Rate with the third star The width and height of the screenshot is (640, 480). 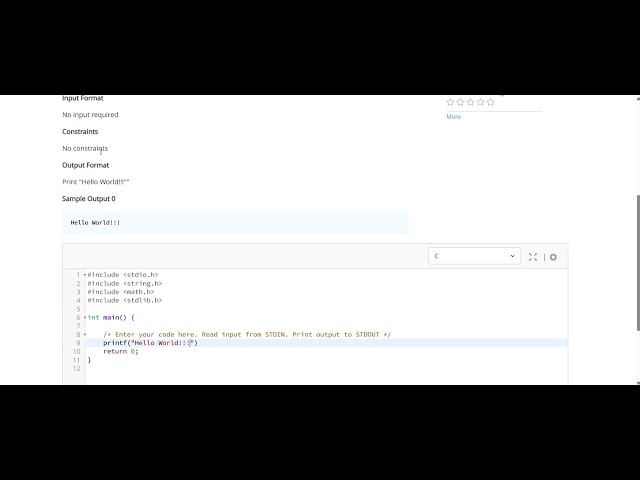470,102
